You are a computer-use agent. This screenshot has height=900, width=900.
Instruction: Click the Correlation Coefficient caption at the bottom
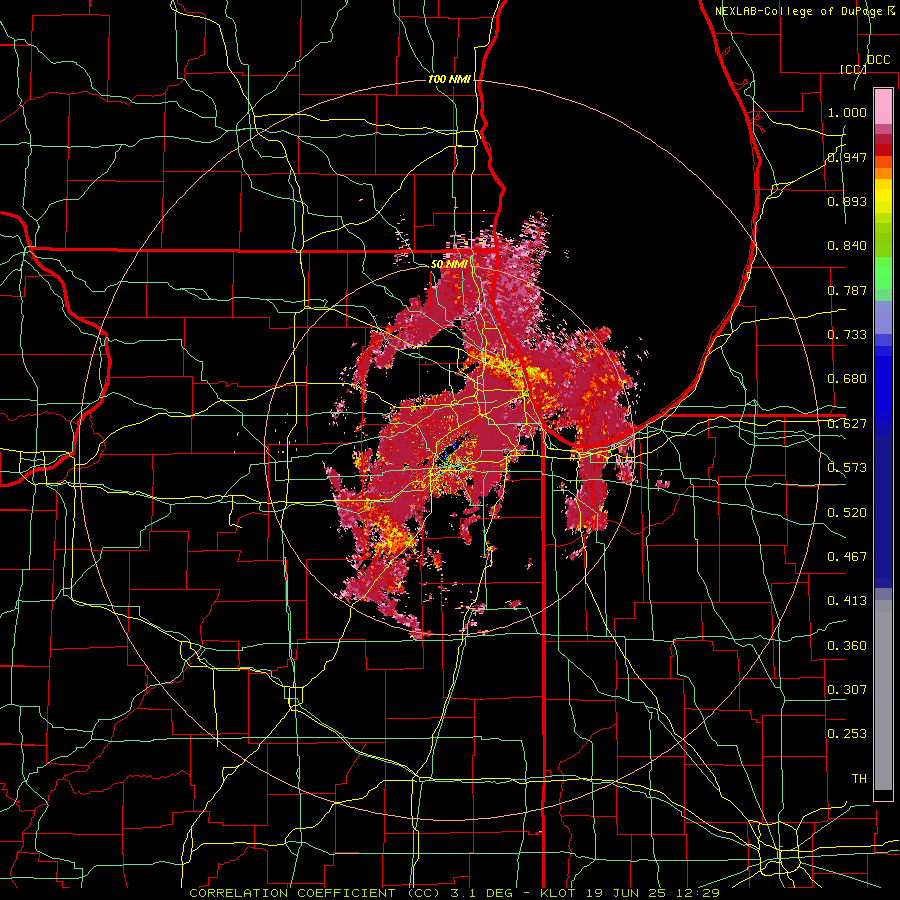(x=454, y=893)
